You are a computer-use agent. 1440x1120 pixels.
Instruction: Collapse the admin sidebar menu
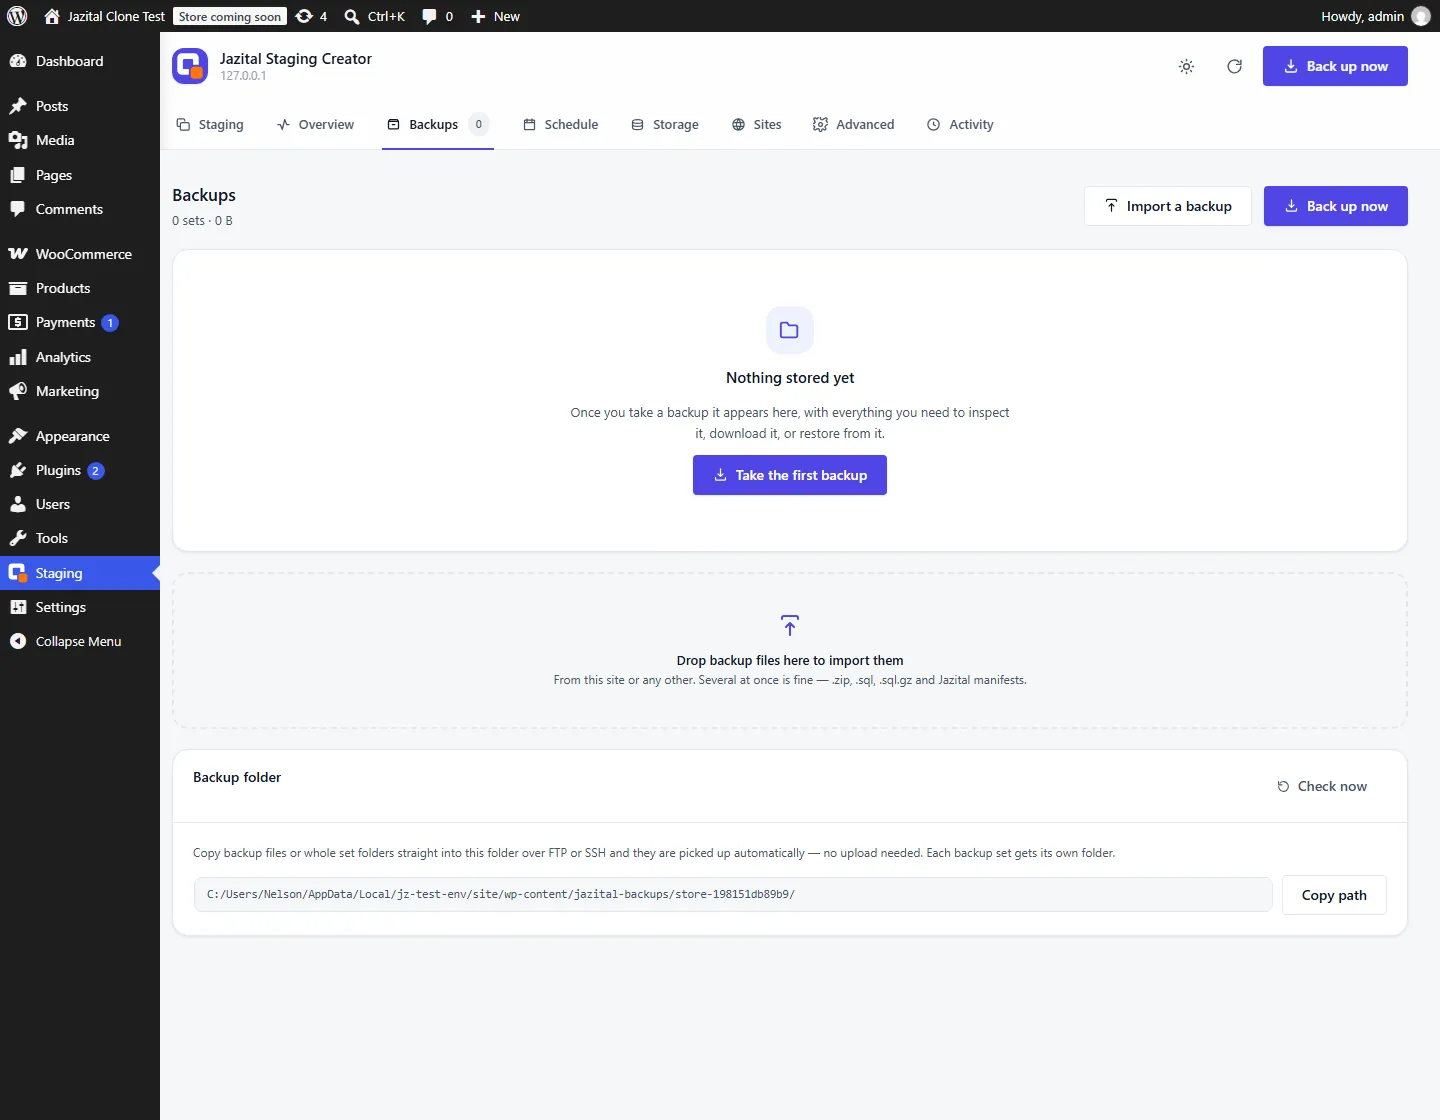coord(80,641)
